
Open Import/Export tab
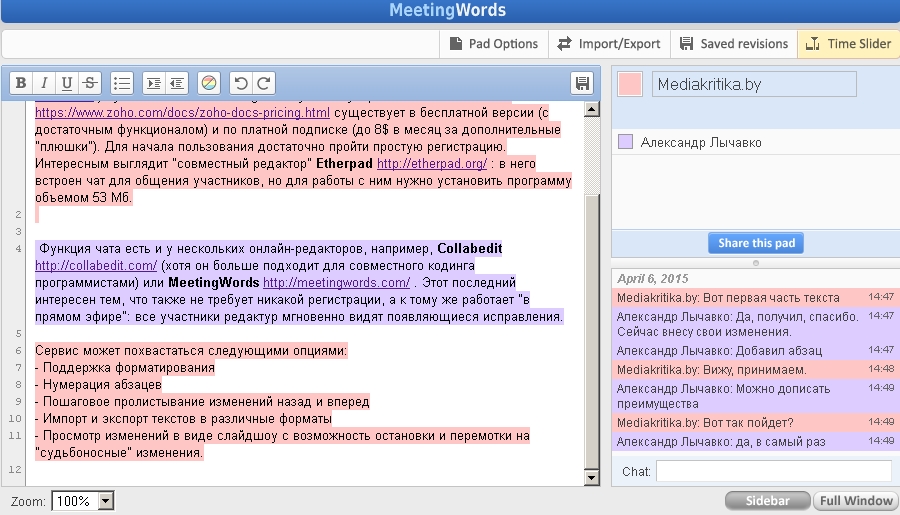610,44
